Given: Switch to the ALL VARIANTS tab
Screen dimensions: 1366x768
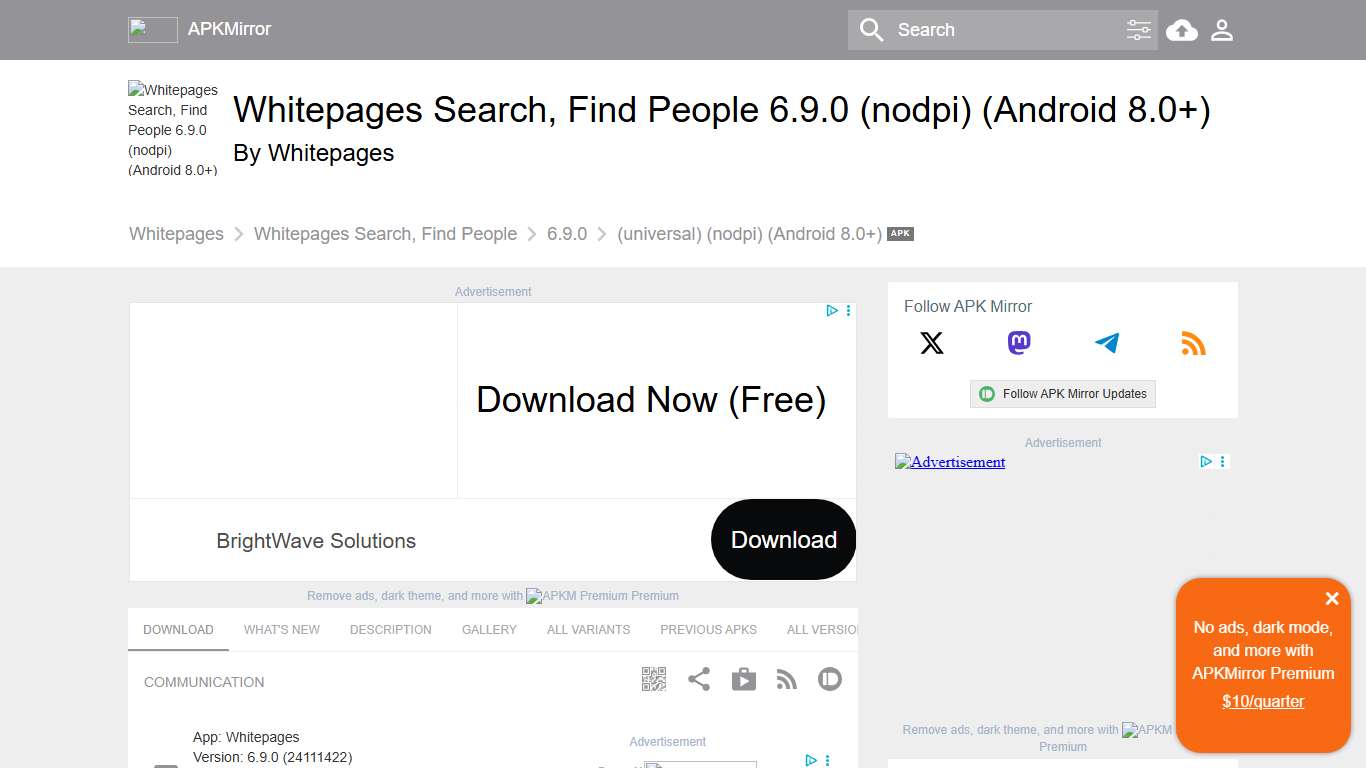Looking at the screenshot, I should coord(588,629).
